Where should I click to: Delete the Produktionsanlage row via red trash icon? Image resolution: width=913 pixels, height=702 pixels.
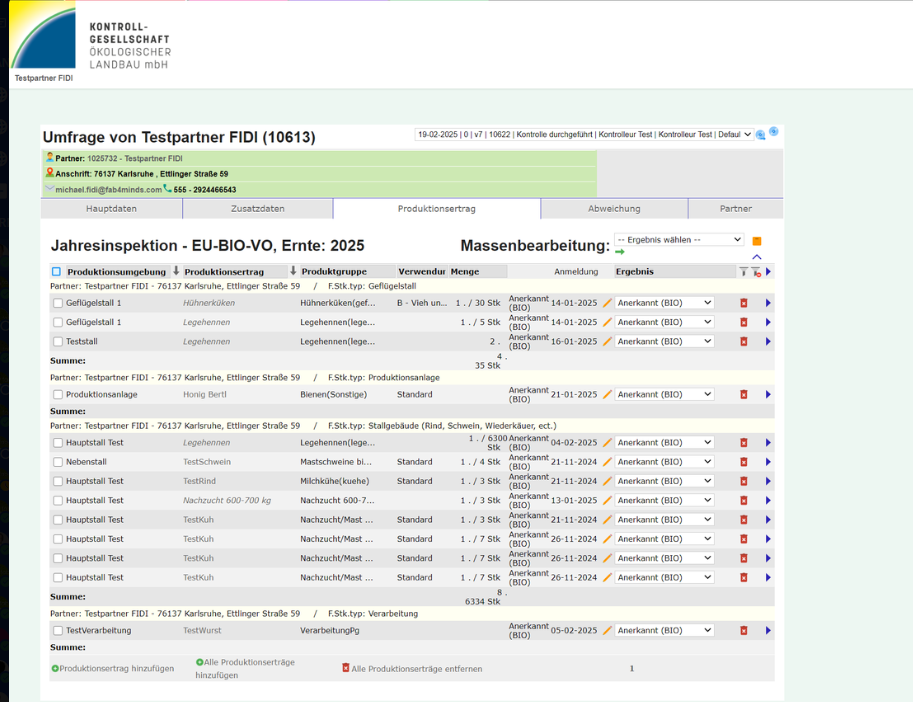pyautogui.click(x=743, y=395)
